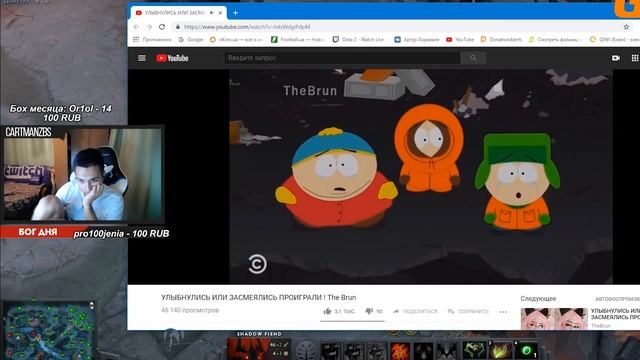Image resolution: width=640 pixels, height=360 pixels.
Task: Click the Presence of the Dark Lord ability icon
Action: pos(423,351)
